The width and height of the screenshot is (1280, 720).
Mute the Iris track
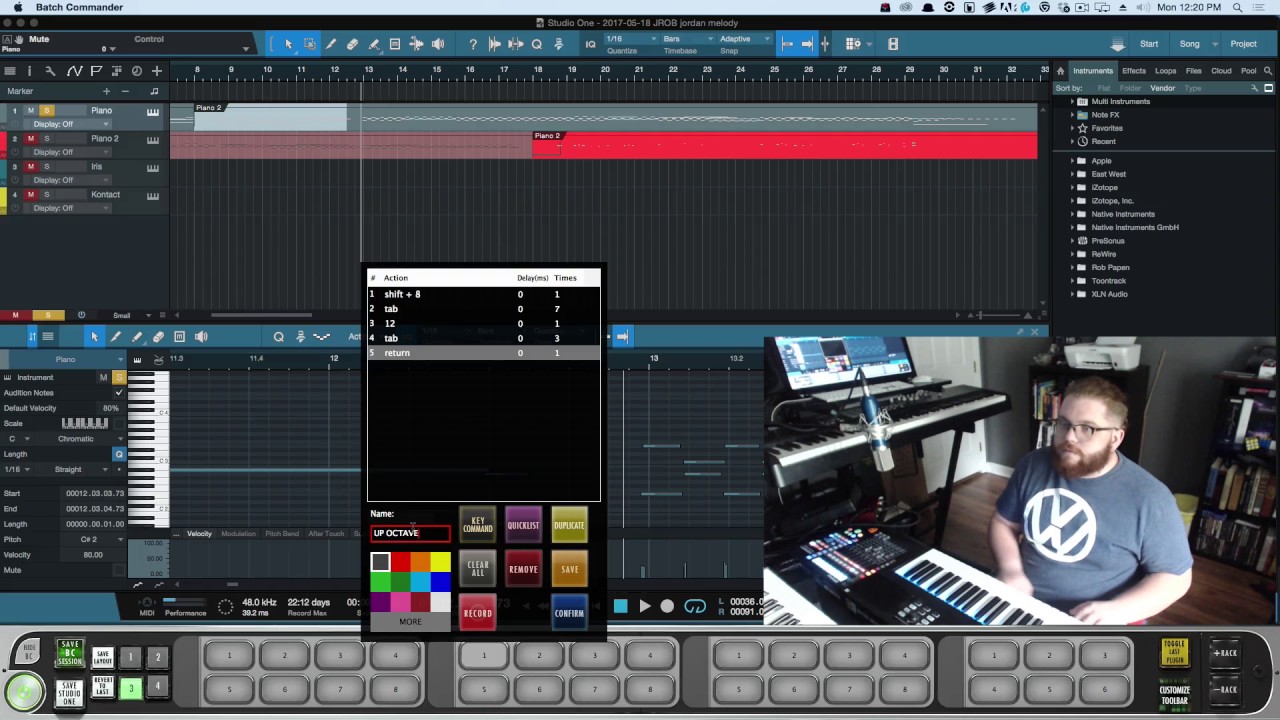pyautogui.click(x=30, y=167)
